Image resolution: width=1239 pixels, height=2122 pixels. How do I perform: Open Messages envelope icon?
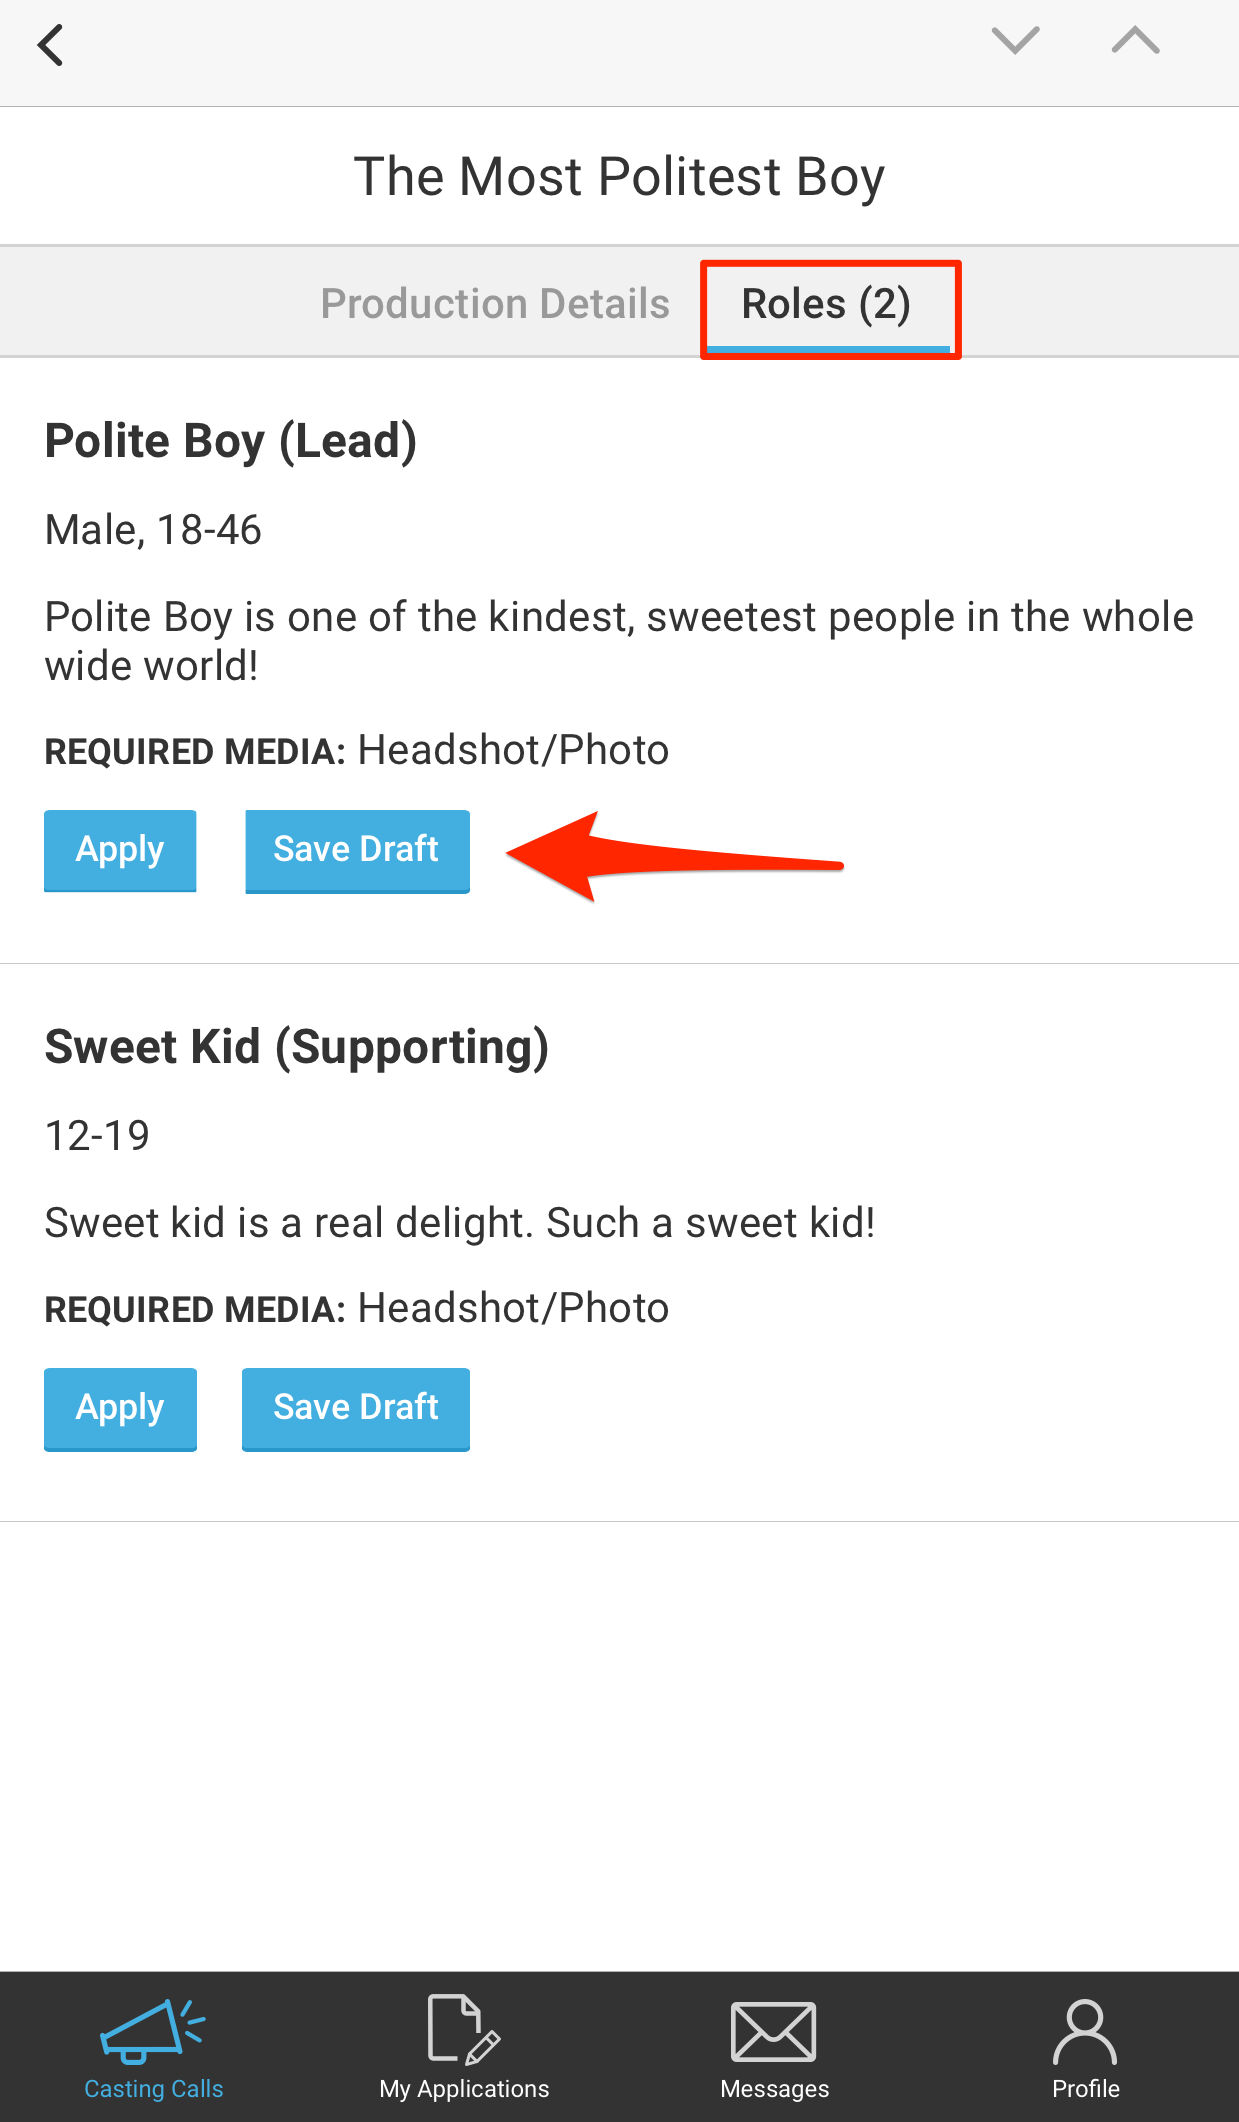774,2031
